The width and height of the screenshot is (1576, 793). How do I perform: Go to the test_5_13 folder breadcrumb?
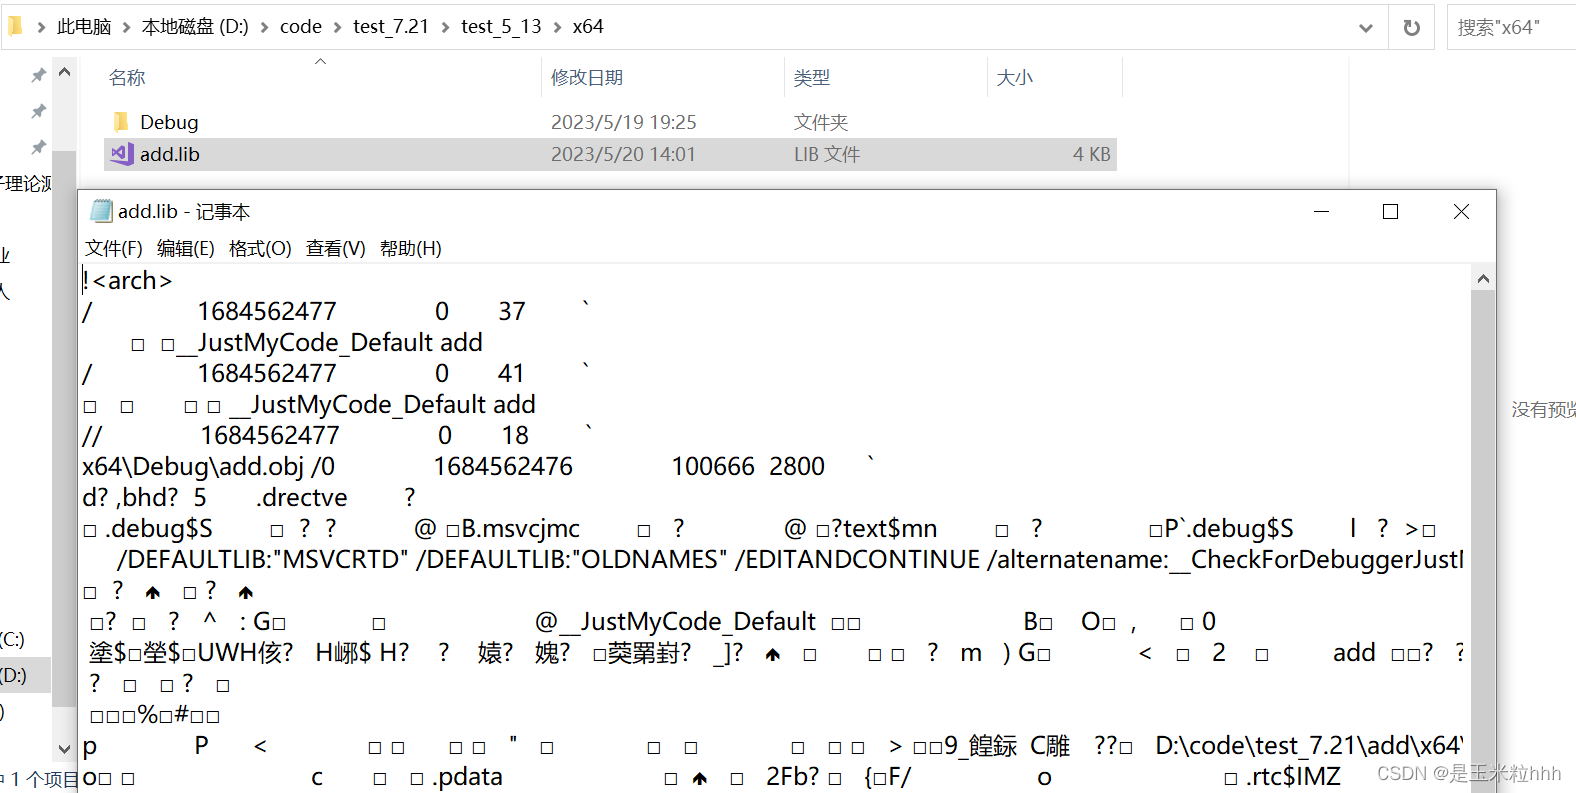[501, 27]
